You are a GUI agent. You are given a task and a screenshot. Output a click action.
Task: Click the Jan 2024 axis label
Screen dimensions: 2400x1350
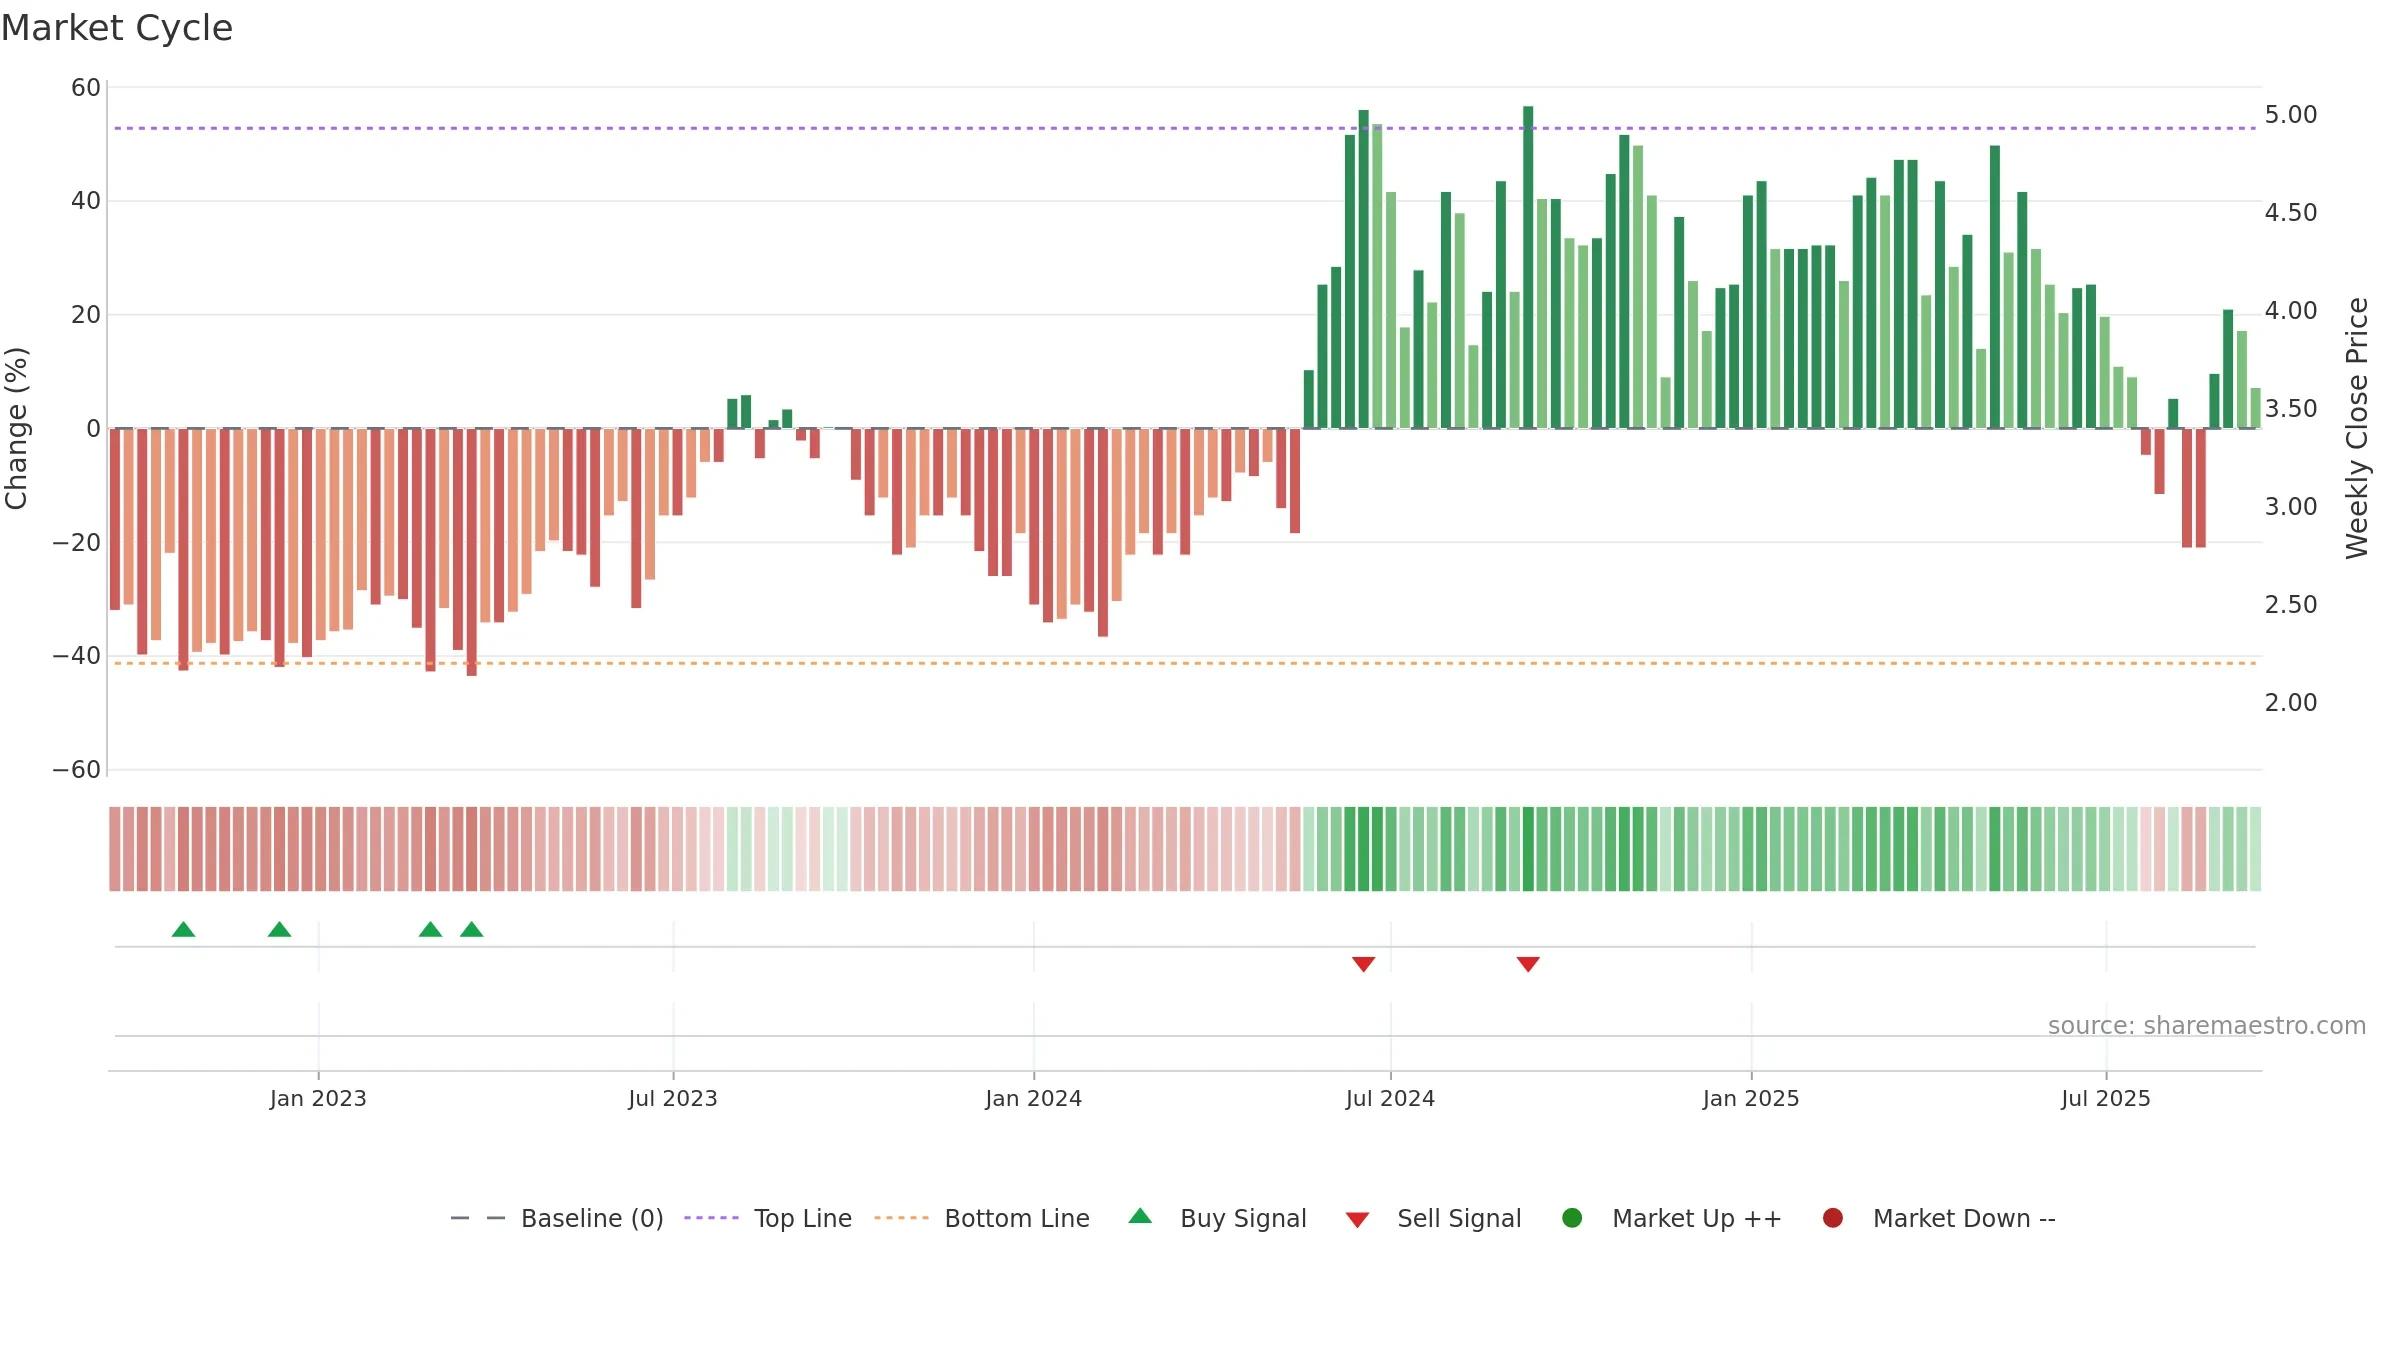pyautogui.click(x=1033, y=1098)
